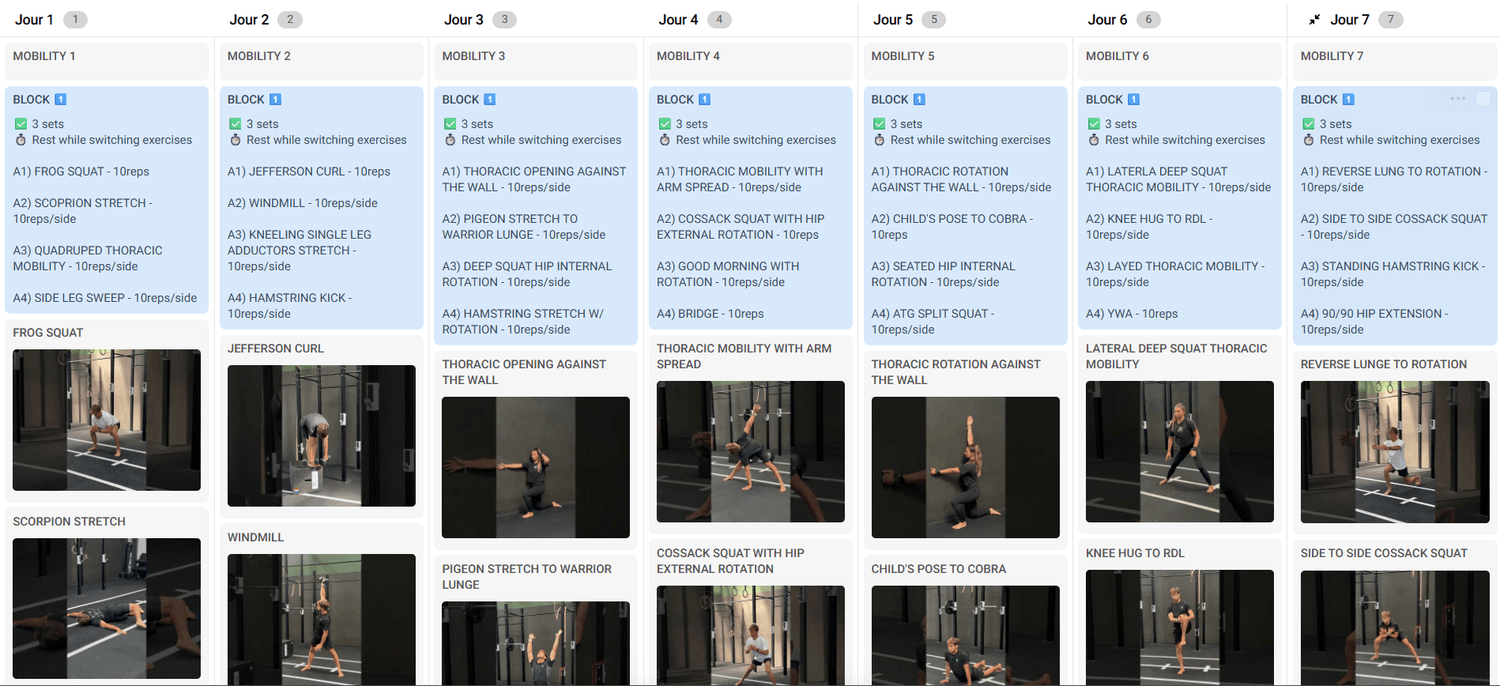Open the LATERAL DEEP SQUAT THORACIC MOBILITY thumbnail
This screenshot has width=1500, height=686.
coord(1180,451)
